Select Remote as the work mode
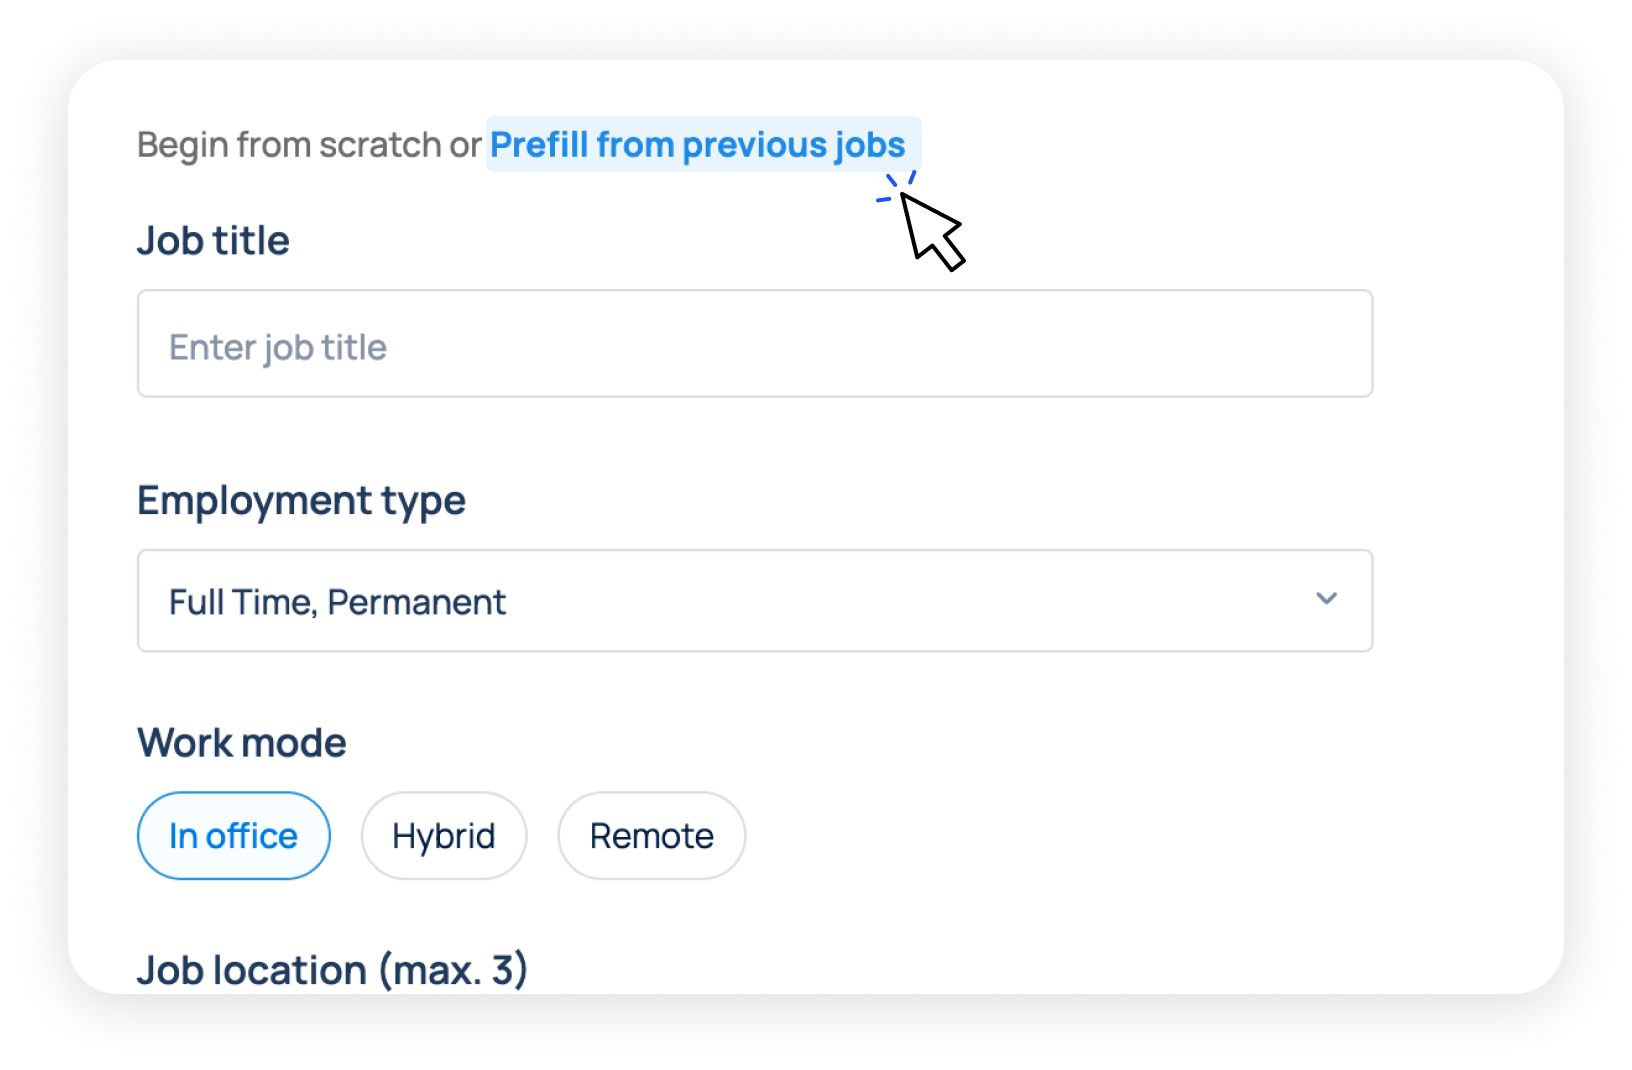 651,836
